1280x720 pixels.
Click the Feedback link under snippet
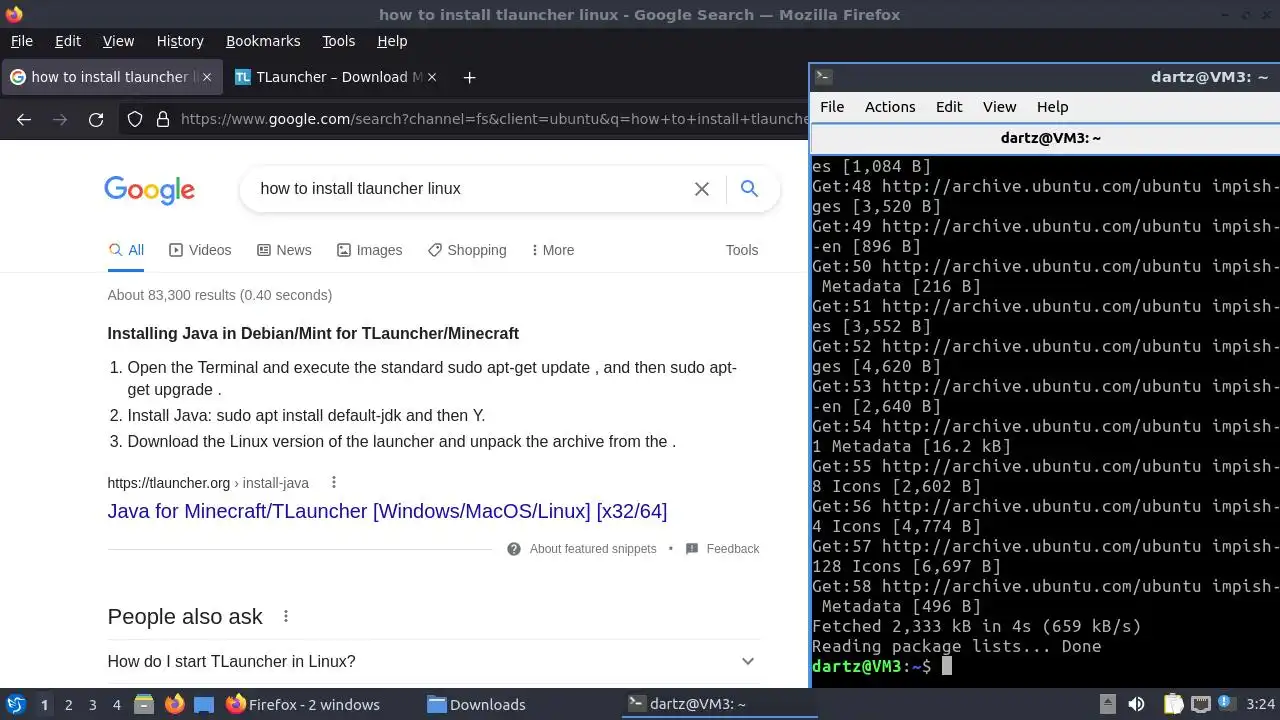pos(733,549)
